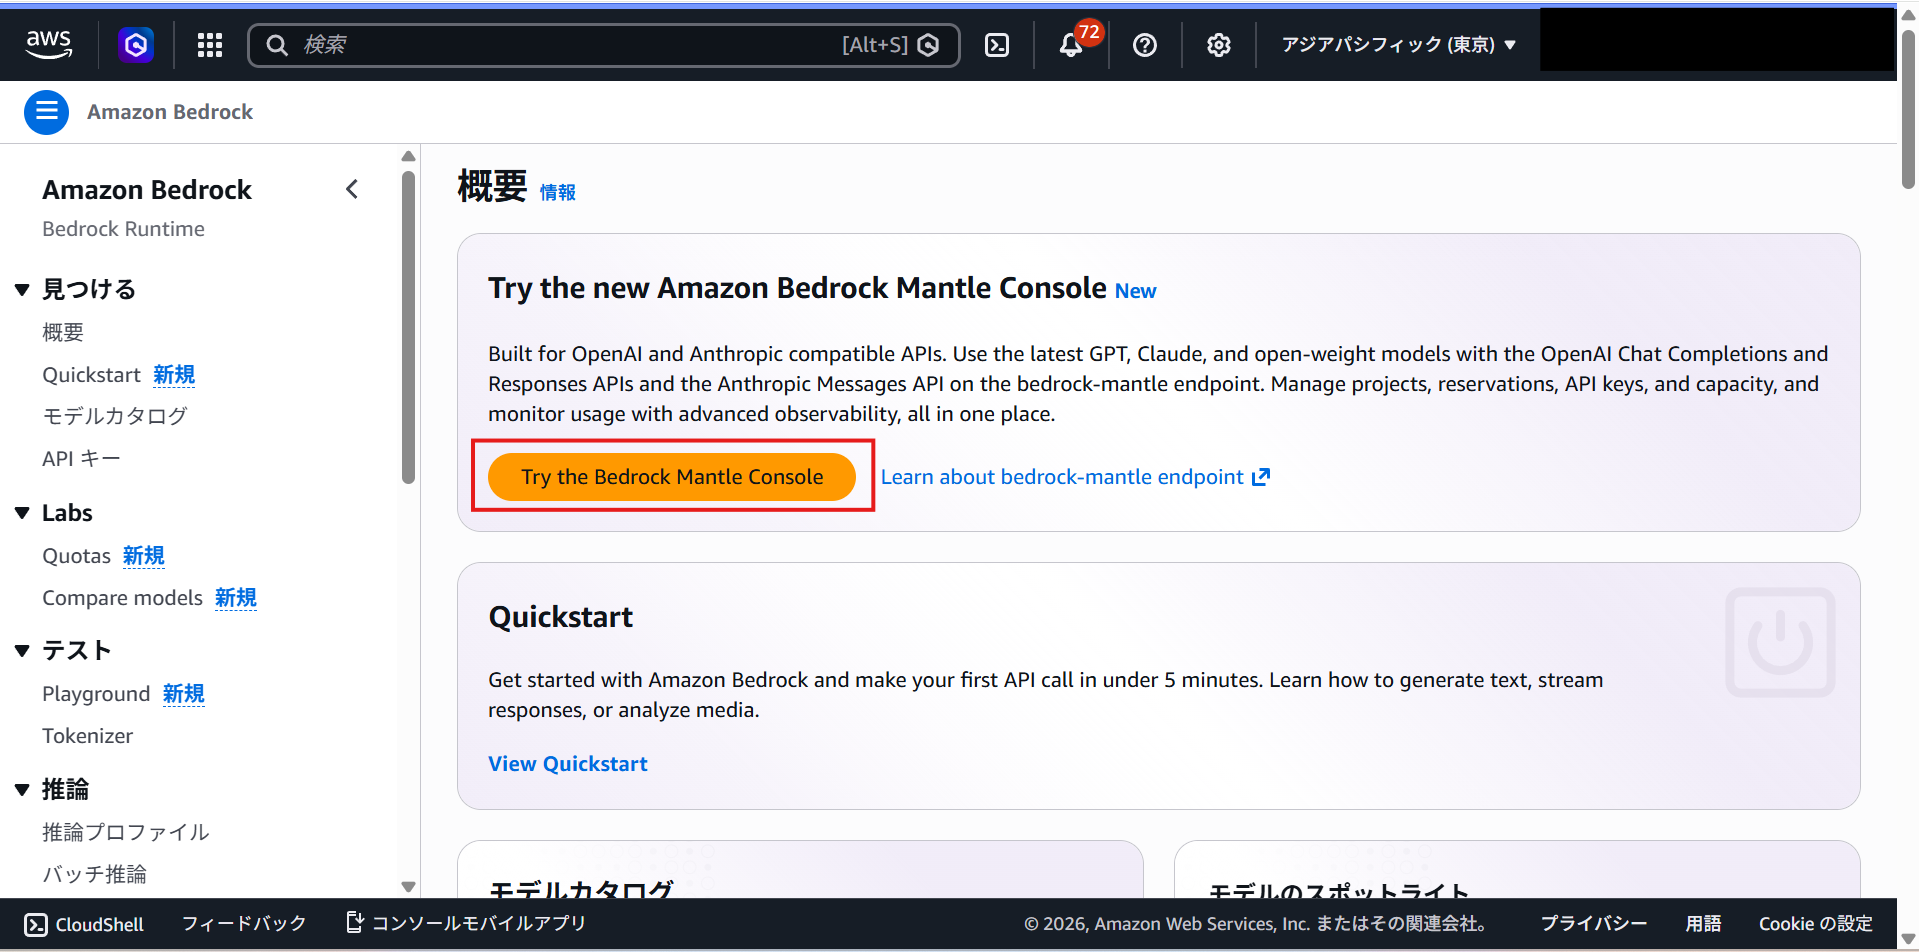Open 推論プロファイル in the sidebar
The image size is (1919, 952).
click(x=126, y=832)
